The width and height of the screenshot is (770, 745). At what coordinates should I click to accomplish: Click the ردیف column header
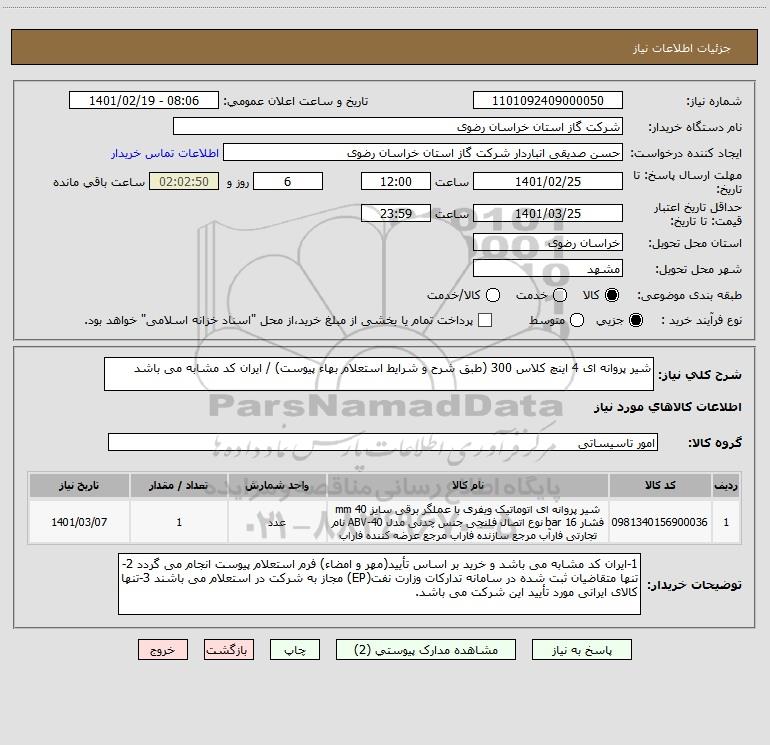[726, 485]
